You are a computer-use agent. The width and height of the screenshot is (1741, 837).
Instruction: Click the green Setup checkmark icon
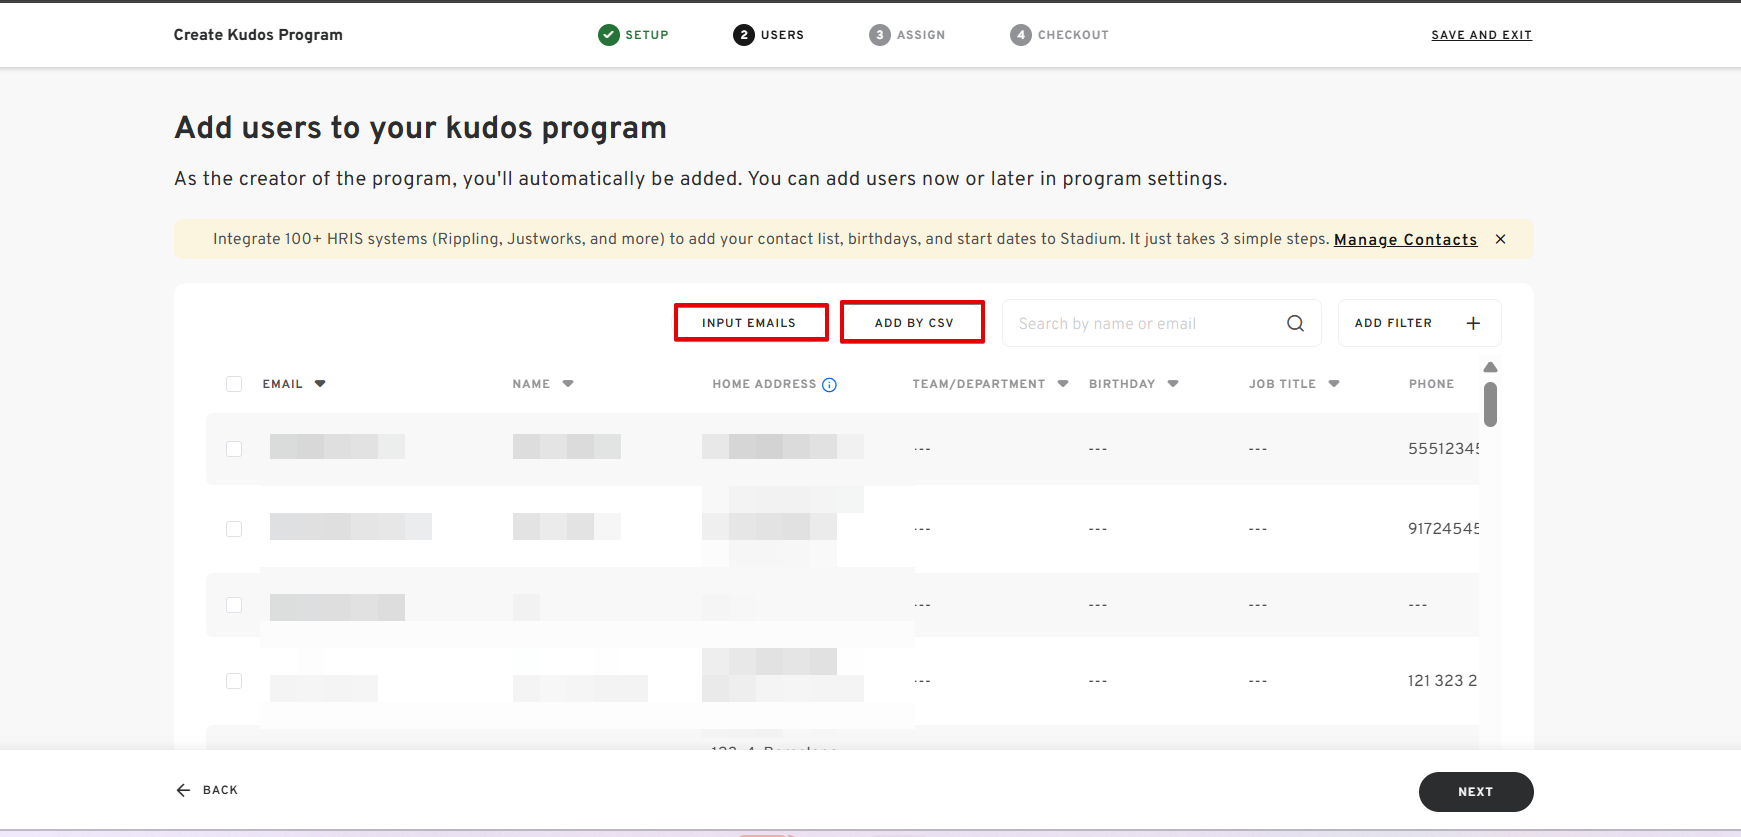pyautogui.click(x=608, y=35)
